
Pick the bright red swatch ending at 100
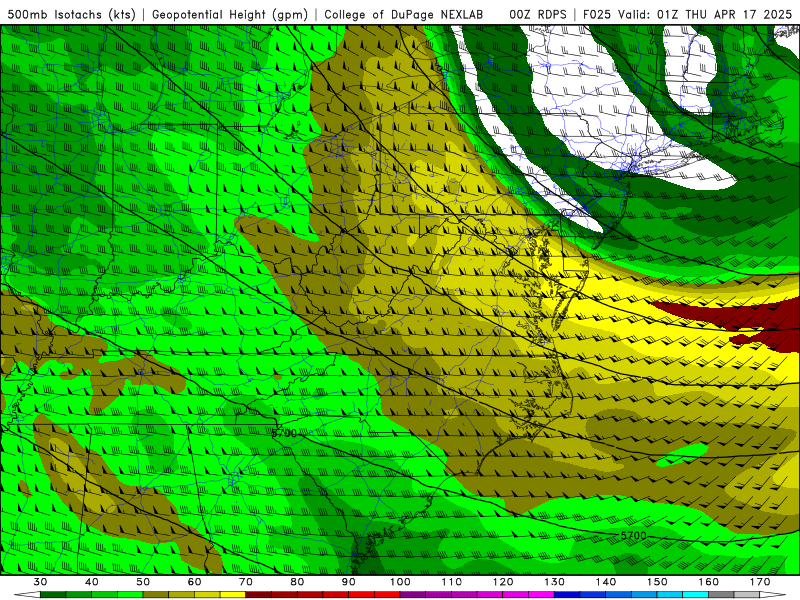click(387, 595)
